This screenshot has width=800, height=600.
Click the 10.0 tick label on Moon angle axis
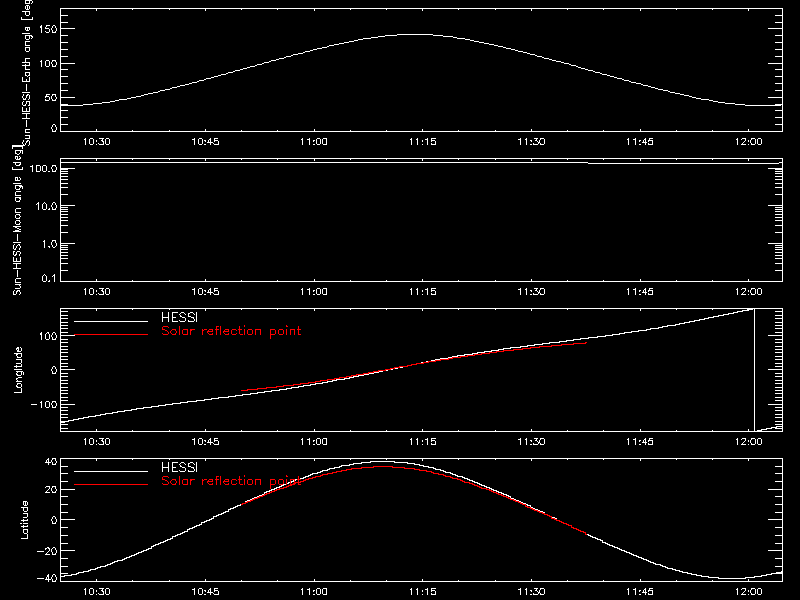tap(46, 207)
